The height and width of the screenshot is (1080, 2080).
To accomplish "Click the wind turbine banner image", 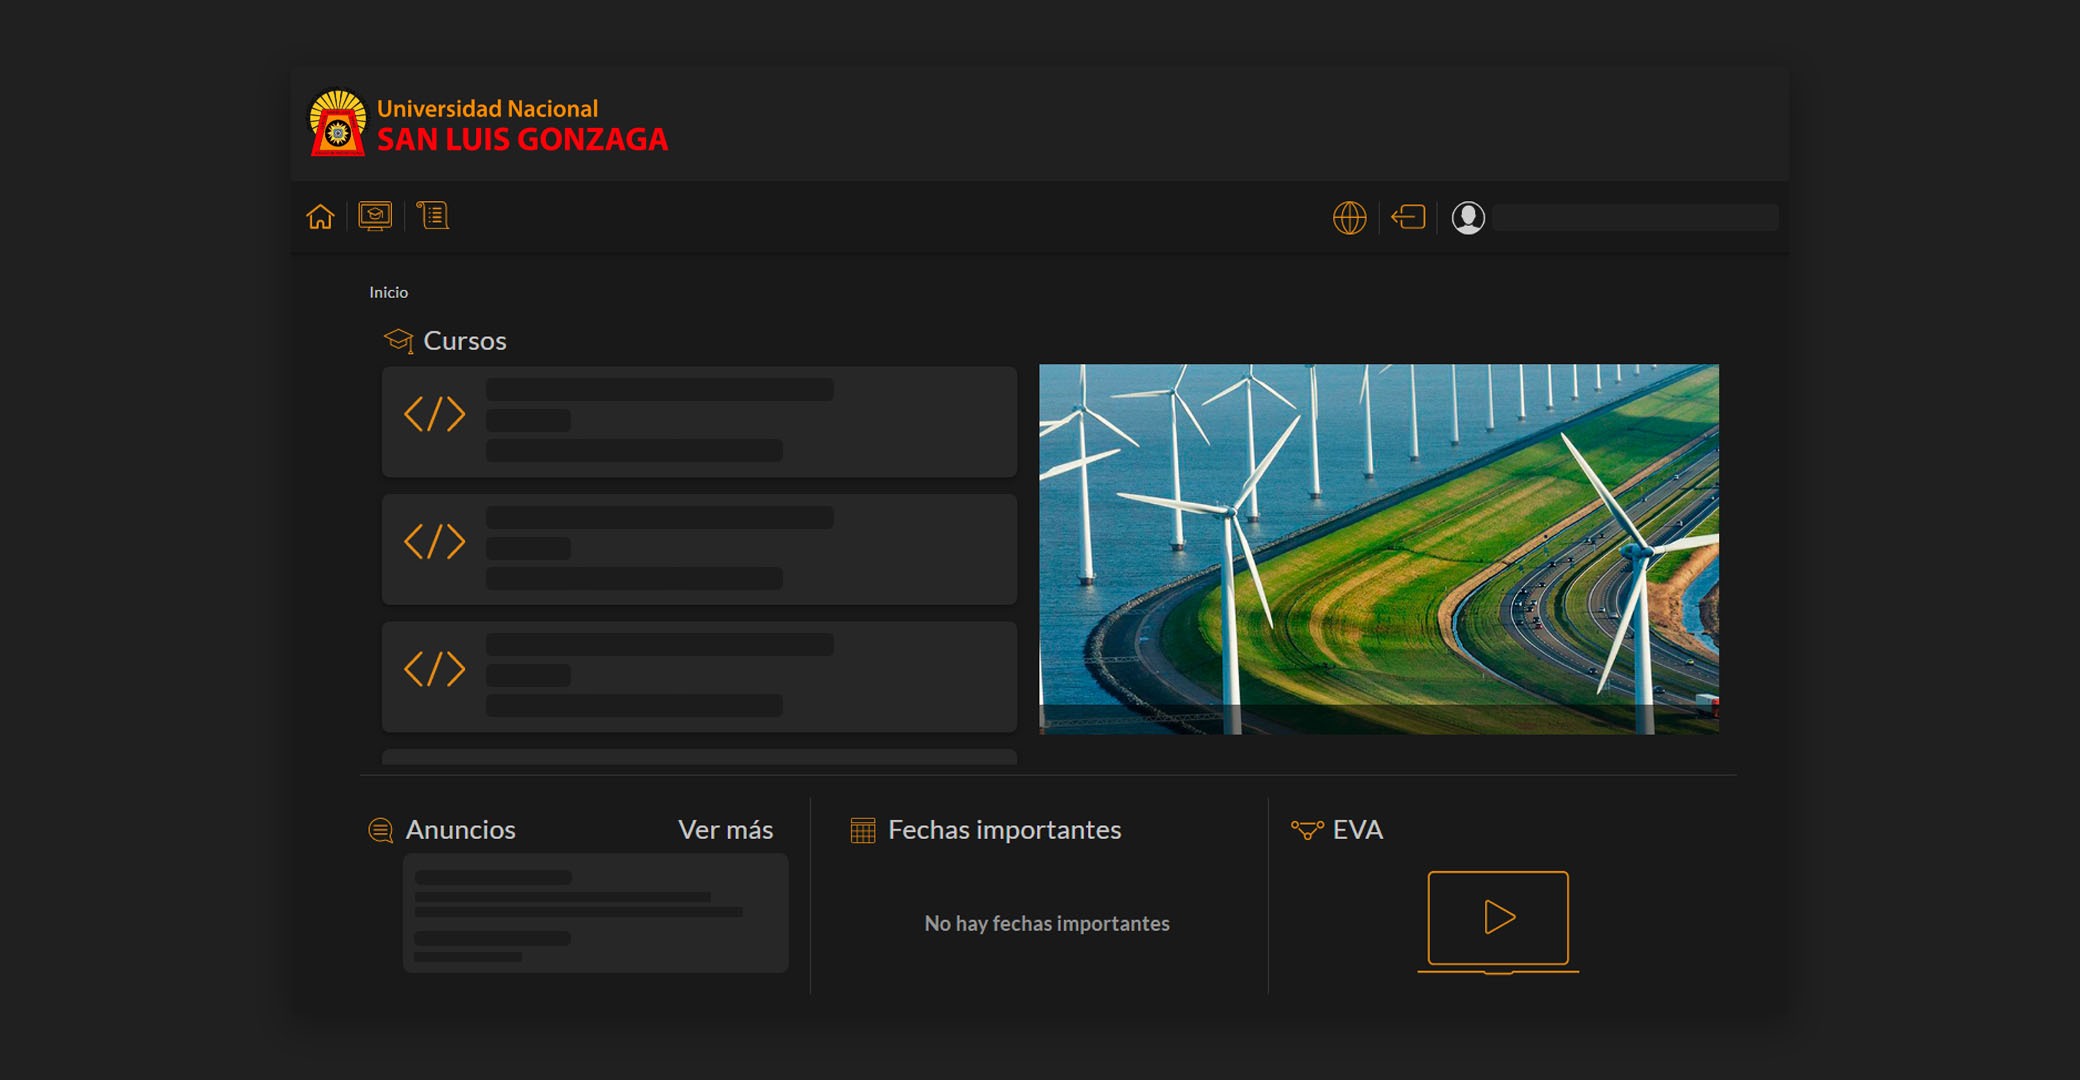I will [1378, 549].
